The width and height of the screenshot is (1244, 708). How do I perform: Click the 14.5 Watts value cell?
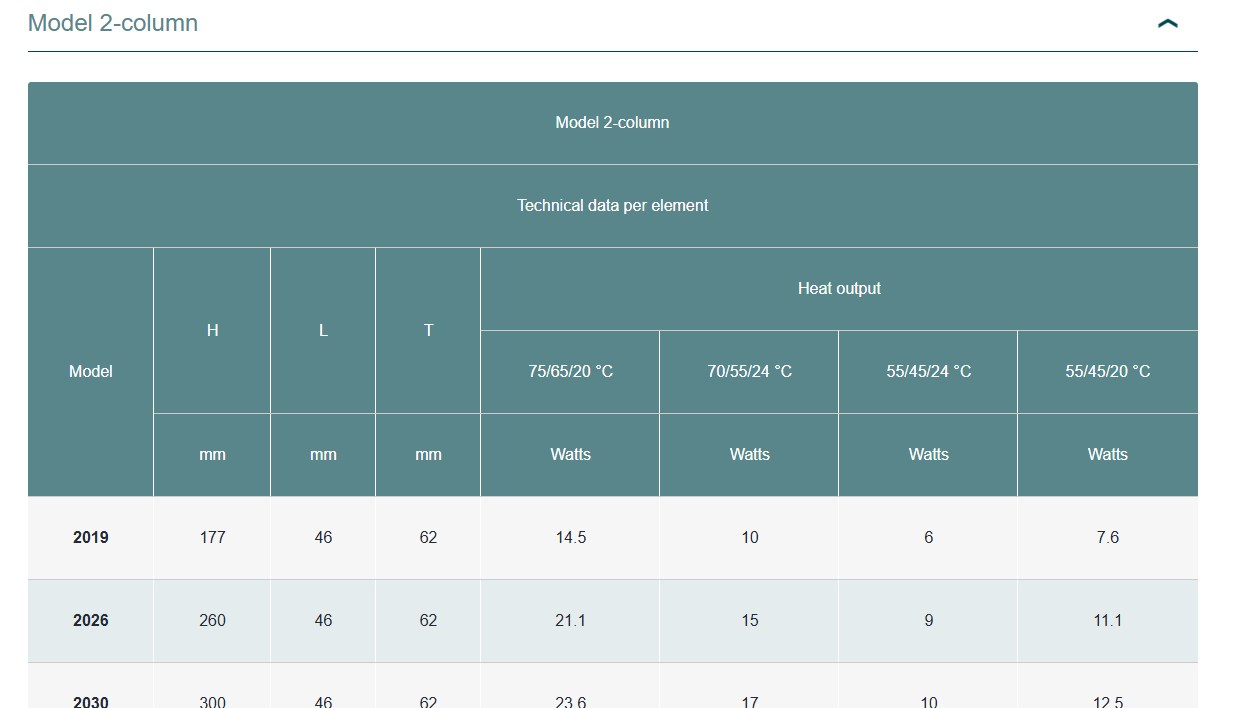(x=570, y=537)
